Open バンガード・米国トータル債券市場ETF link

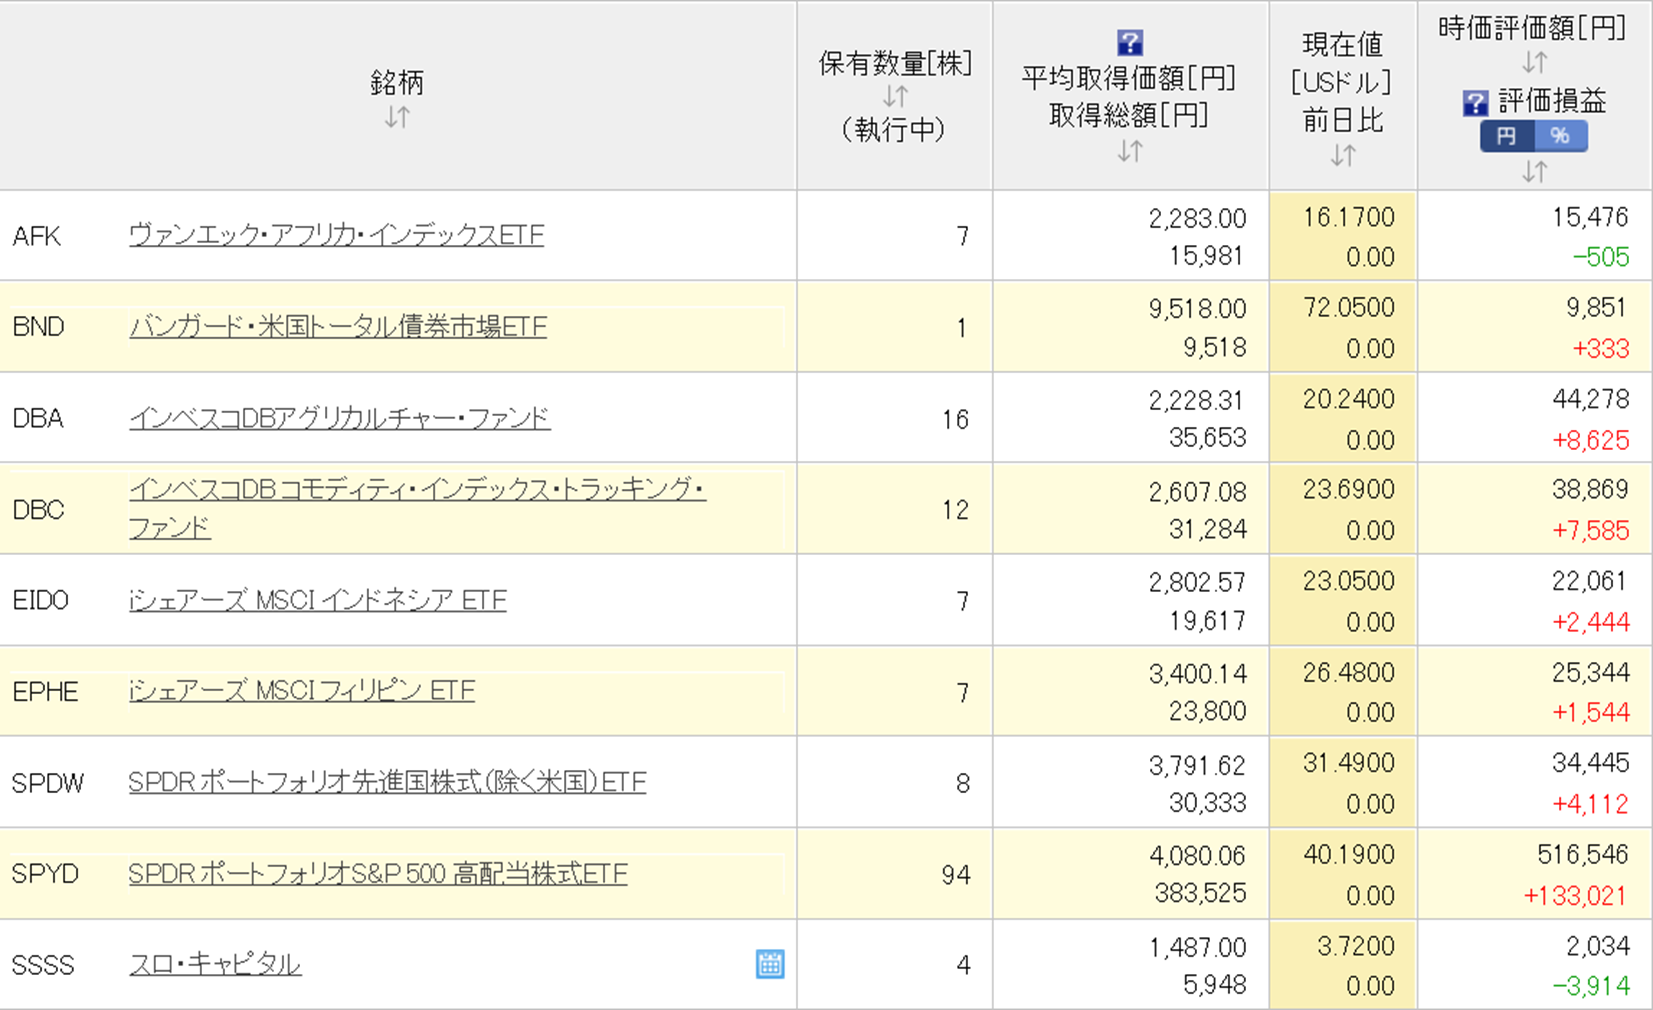coord(337,327)
